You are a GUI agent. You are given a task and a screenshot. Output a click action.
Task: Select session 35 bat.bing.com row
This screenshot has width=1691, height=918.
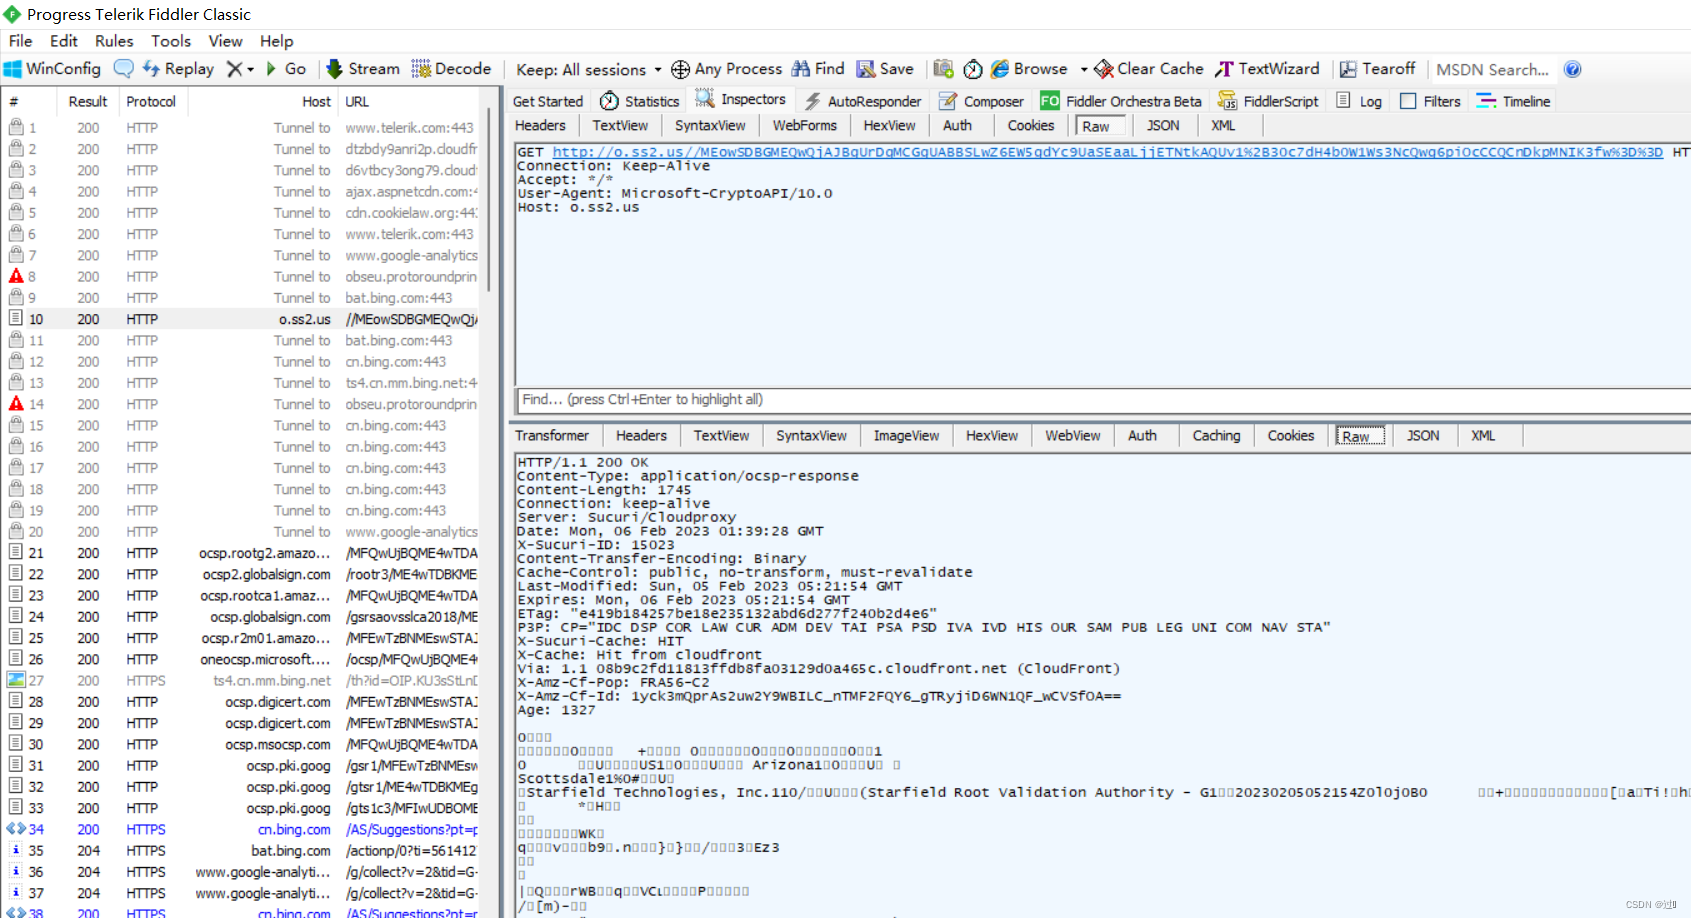(242, 850)
